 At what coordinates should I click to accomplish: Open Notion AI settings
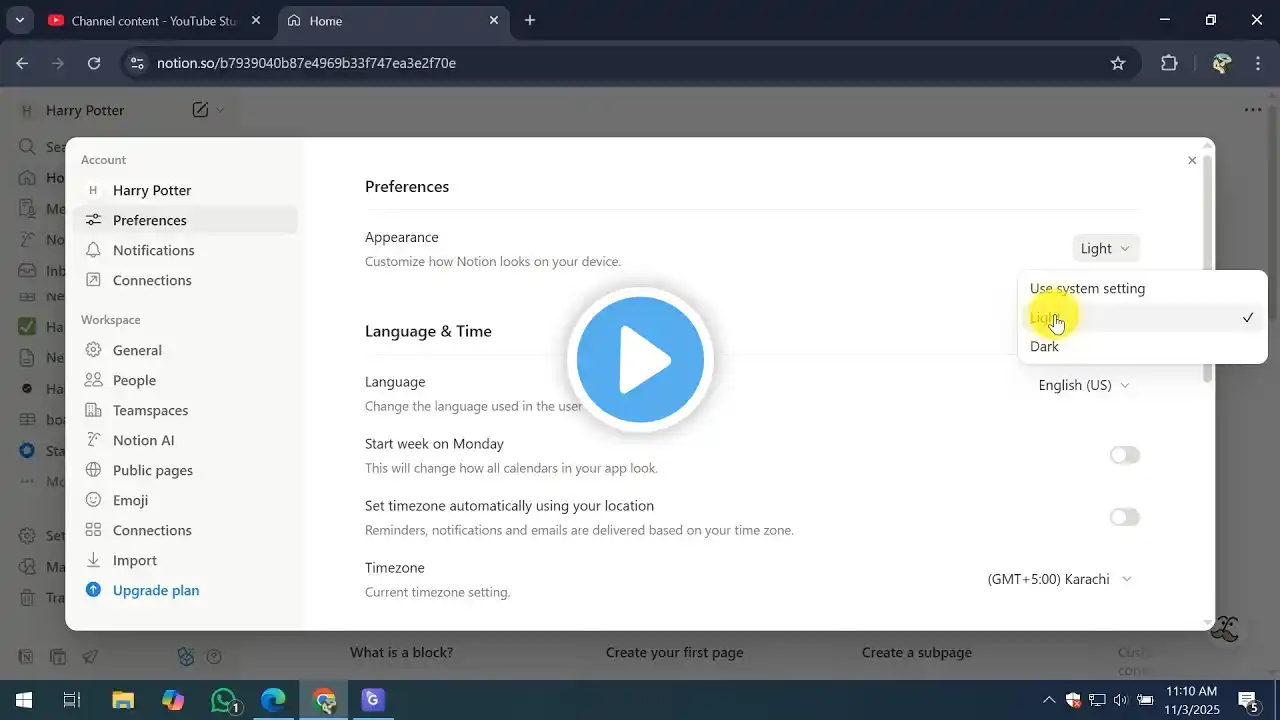pyautogui.click(x=185, y=440)
